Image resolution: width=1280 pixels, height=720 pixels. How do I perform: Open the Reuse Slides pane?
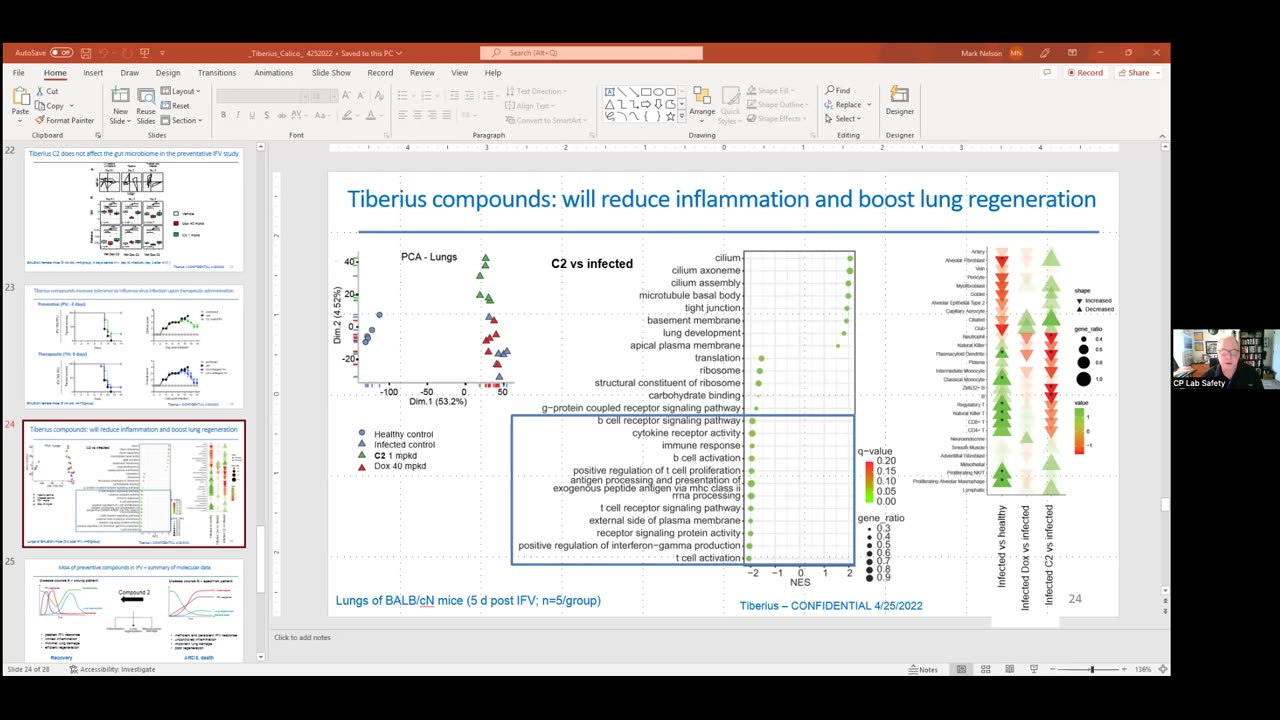tap(146, 104)
